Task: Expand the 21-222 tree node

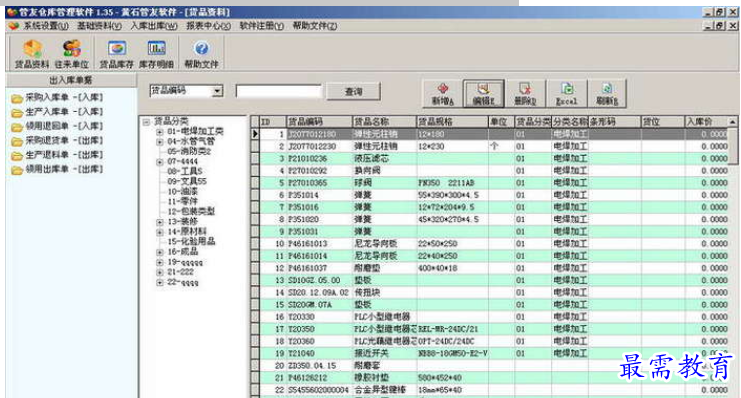Action: pyautogui.click(x=160, y=272)
